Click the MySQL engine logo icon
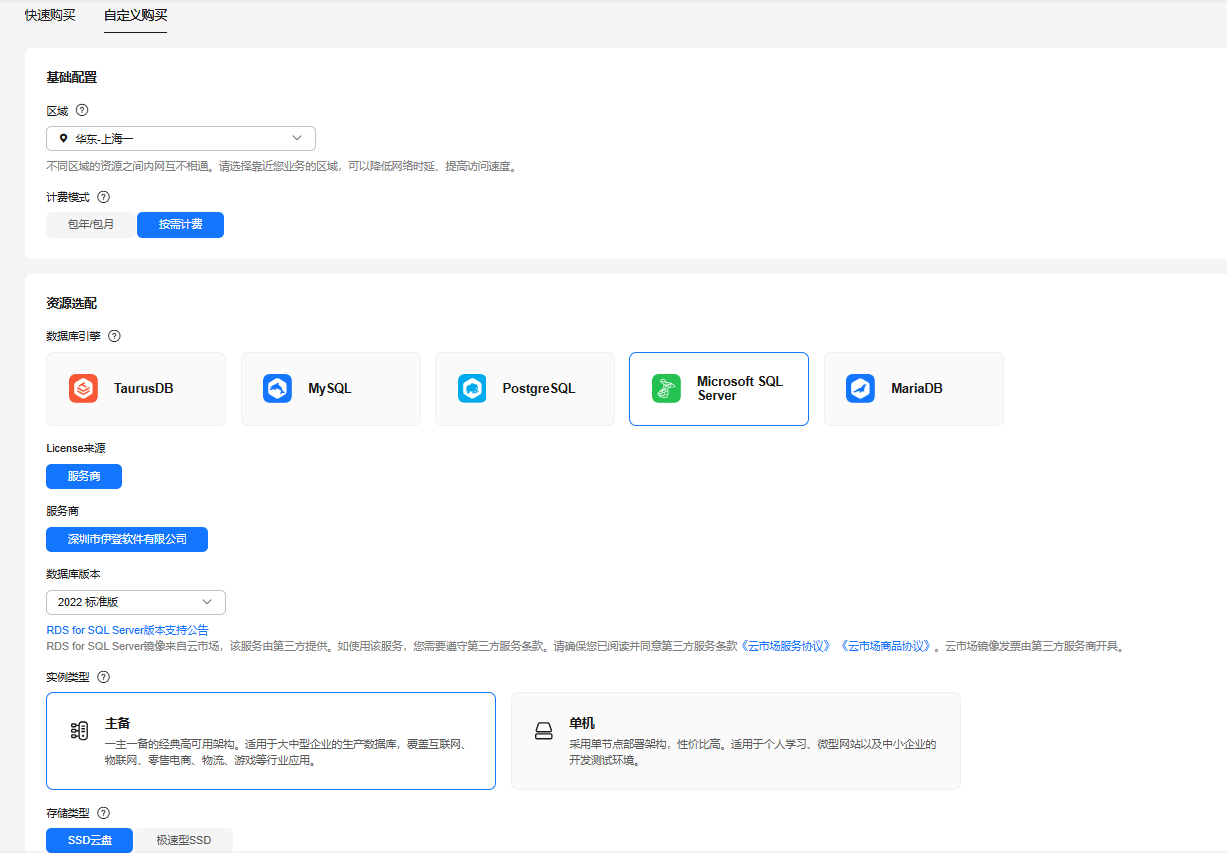The image size is (1227, 857). point(277,388)
